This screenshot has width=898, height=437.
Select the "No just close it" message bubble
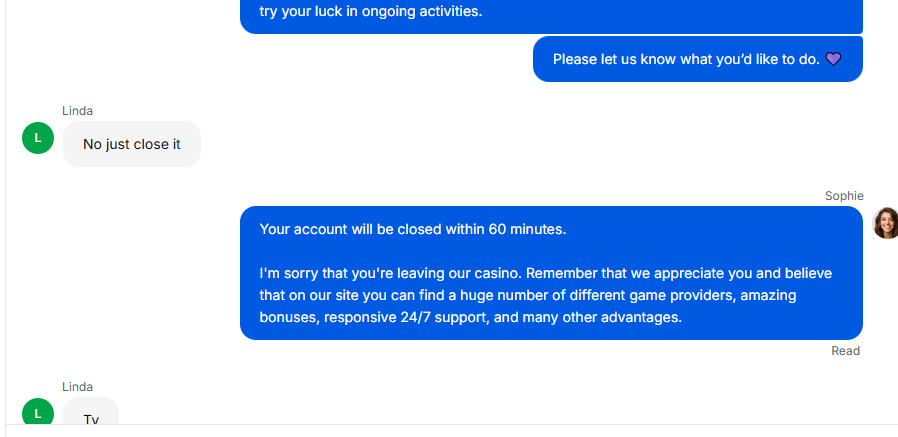tap(132, 144)
